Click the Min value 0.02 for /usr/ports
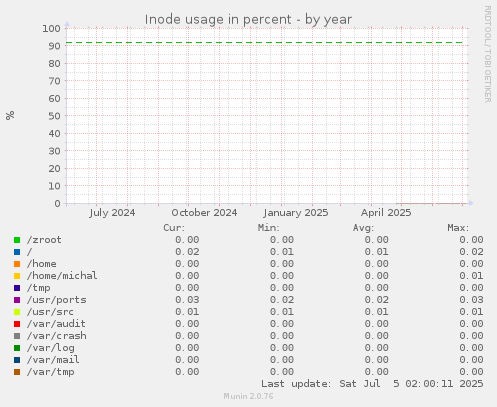 click(x=282, y=300)
